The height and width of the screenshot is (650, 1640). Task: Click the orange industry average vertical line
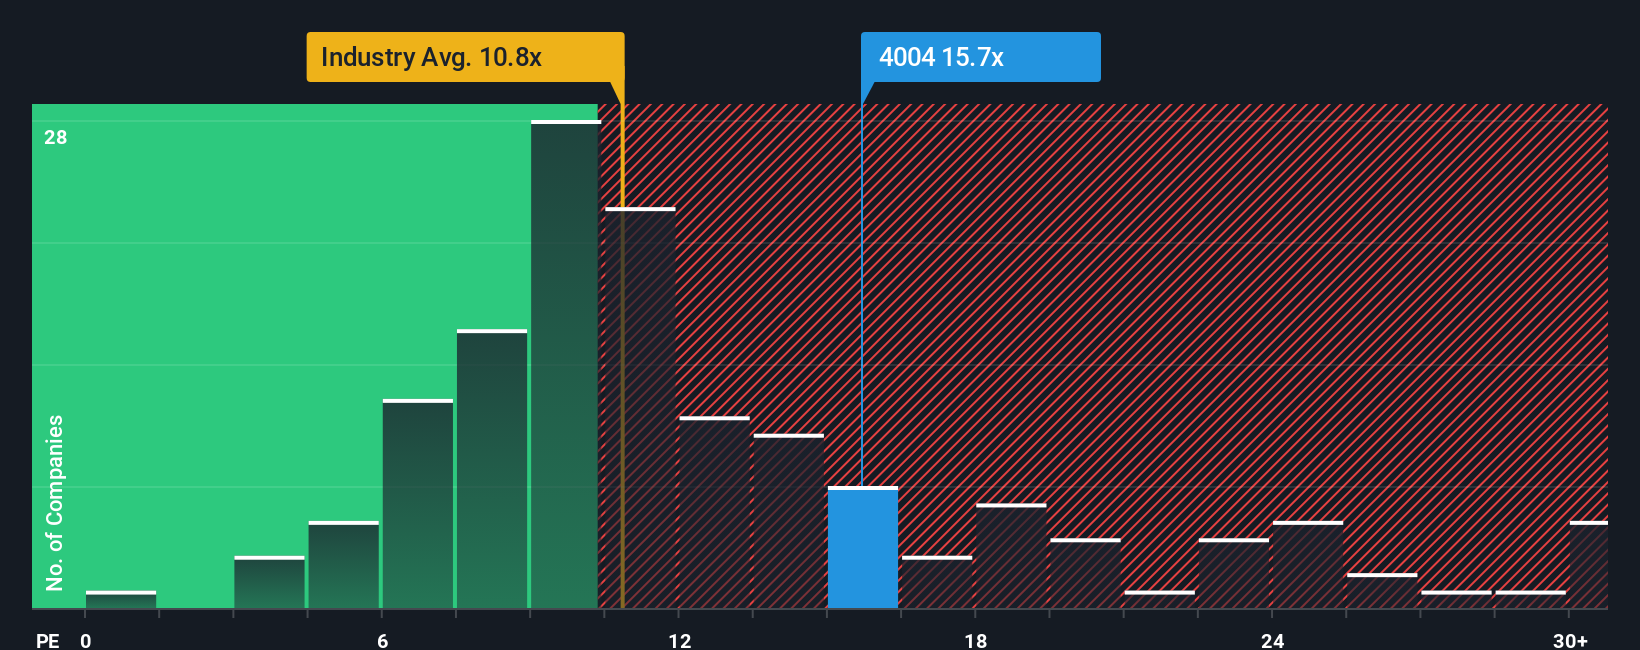click(622, 345)
